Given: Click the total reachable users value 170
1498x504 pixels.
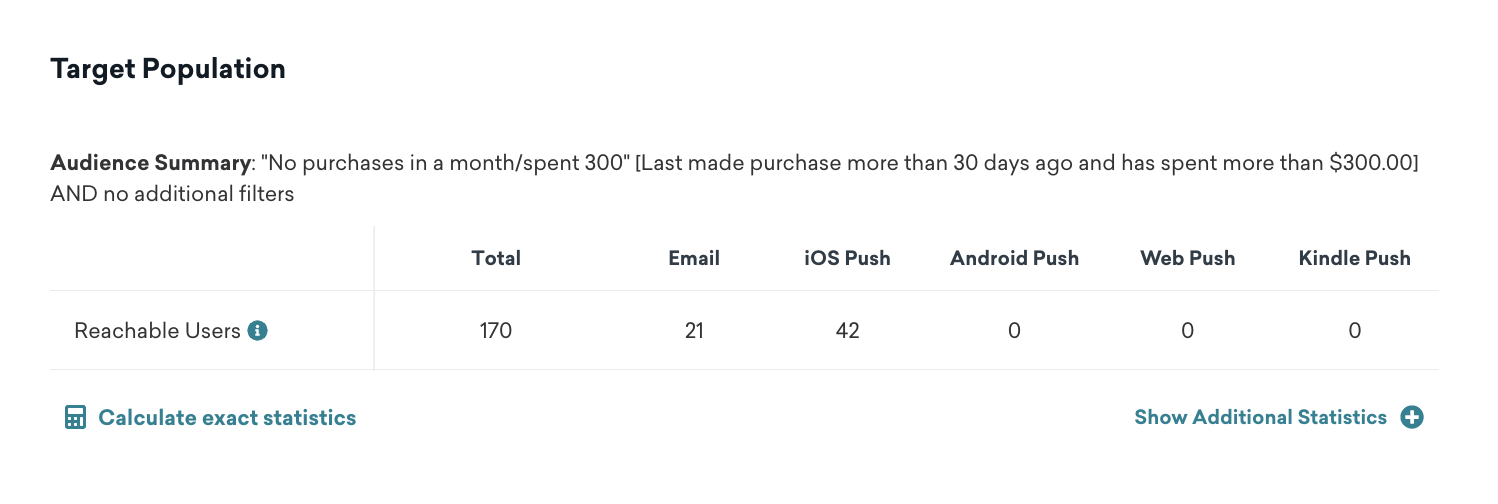Looking at the screenshot, I should pos(496,330).
